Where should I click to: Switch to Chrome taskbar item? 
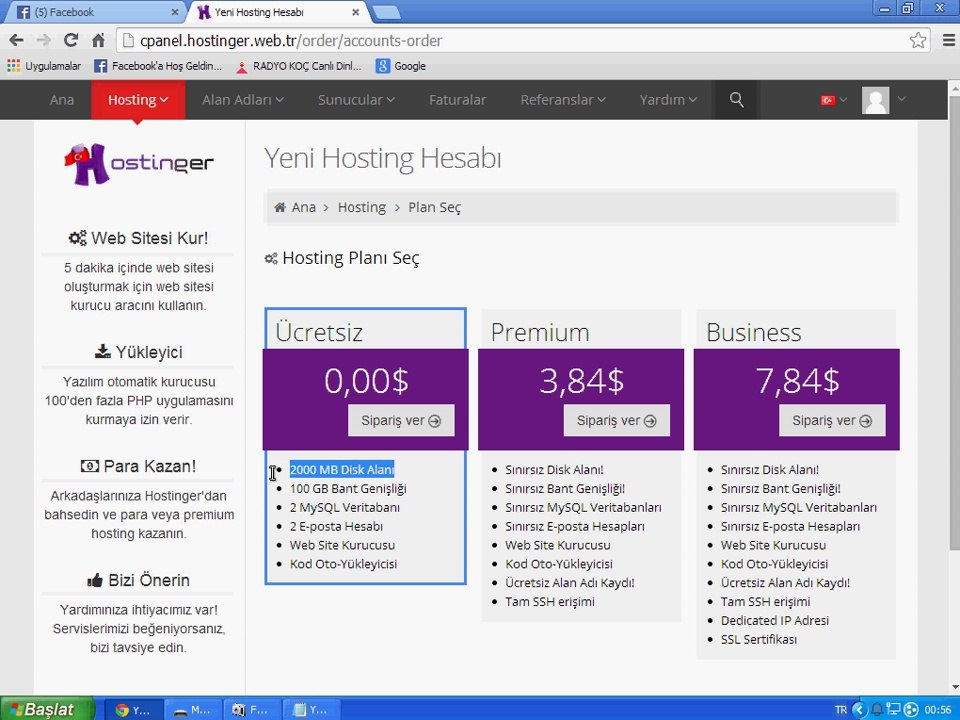coord(133,710)
